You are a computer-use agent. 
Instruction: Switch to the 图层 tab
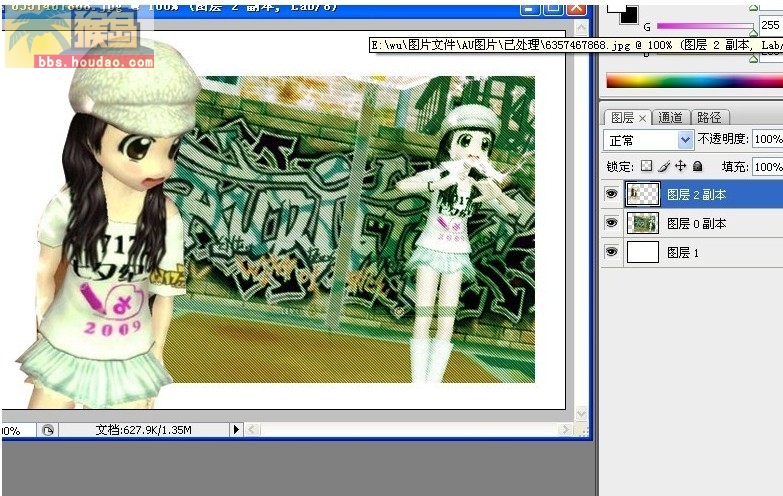click(622, 118)
